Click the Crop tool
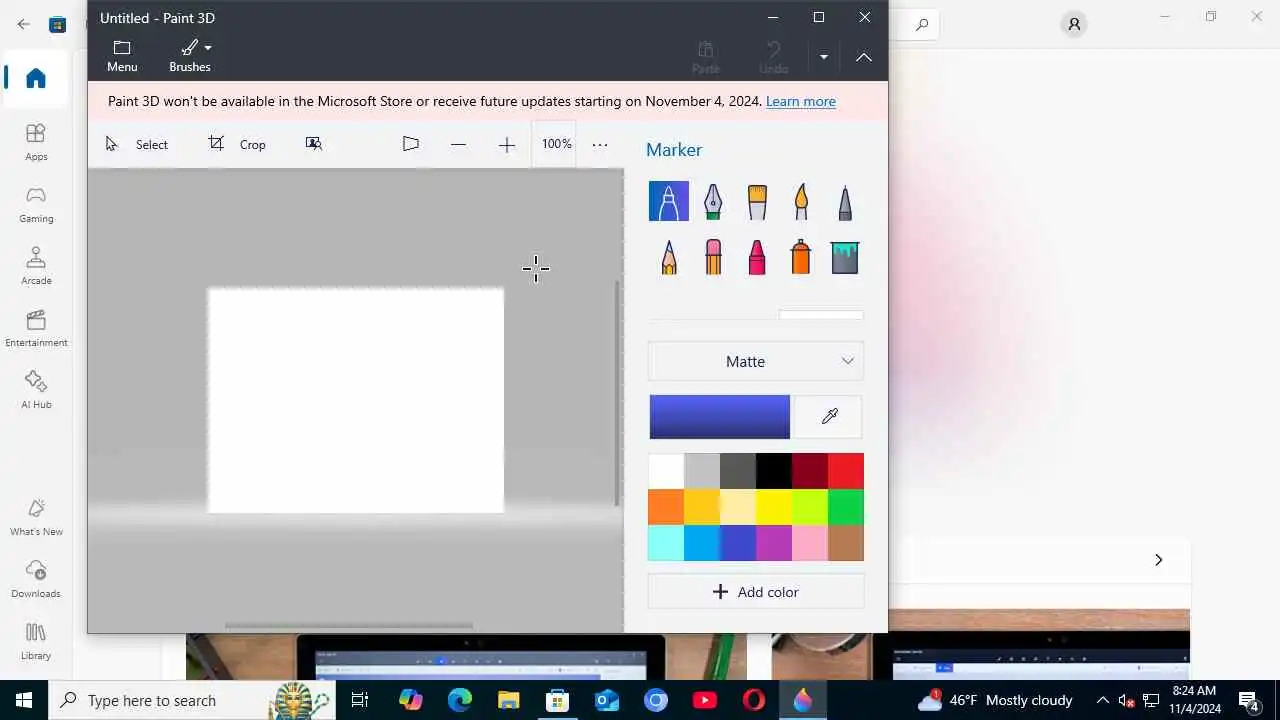The width and height of the screenshot is (1280, 720). point(237,144)
